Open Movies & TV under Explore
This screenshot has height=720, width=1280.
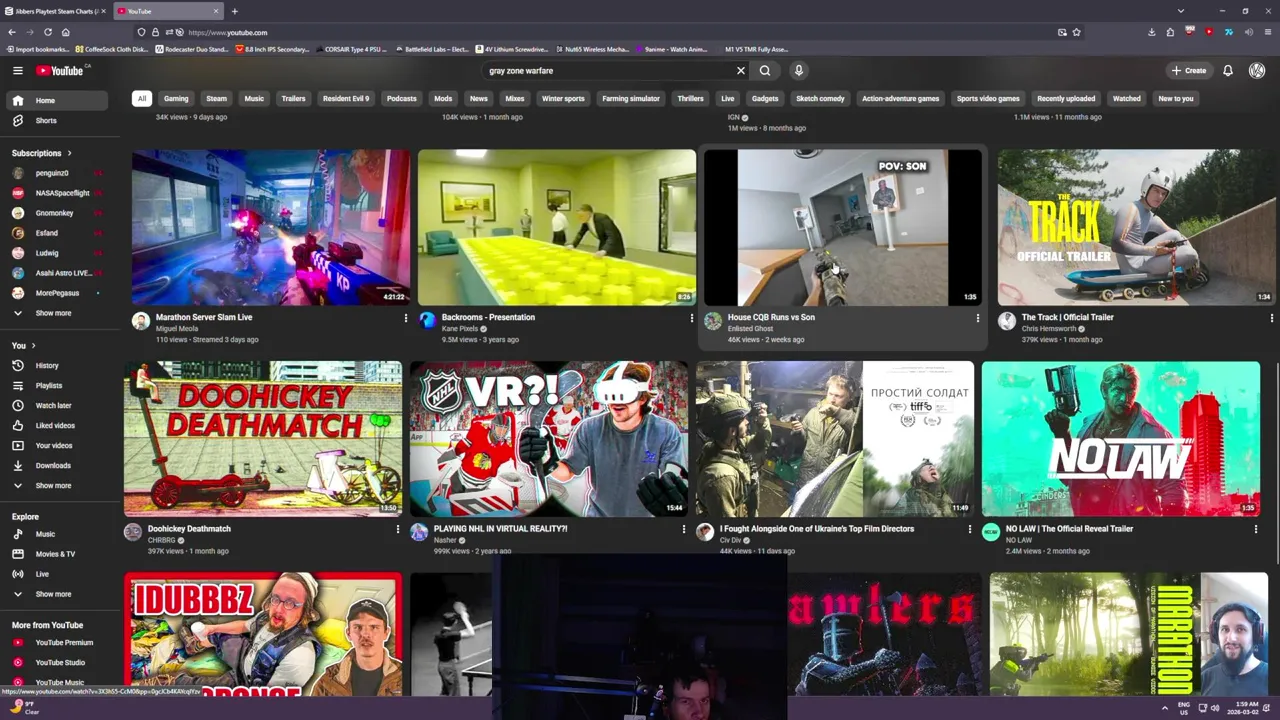(x=55, y=554)
